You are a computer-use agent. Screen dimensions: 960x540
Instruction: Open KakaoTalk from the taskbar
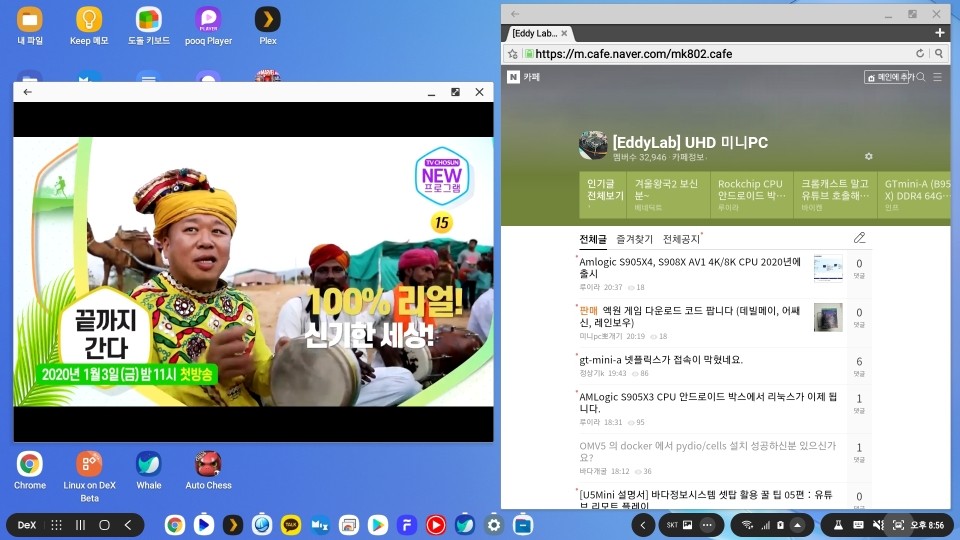coord(291,525)
